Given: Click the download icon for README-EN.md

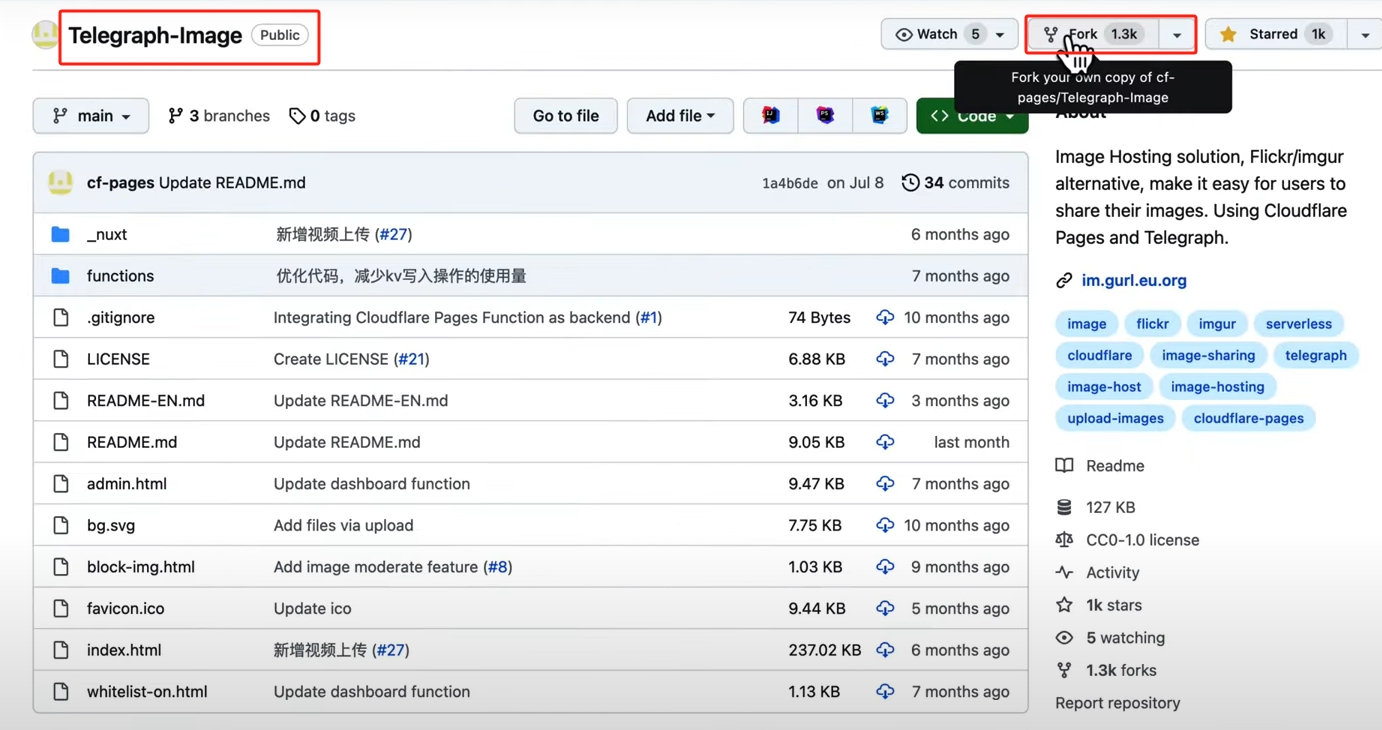Looking at the screenshot, I should pos(885,400).
